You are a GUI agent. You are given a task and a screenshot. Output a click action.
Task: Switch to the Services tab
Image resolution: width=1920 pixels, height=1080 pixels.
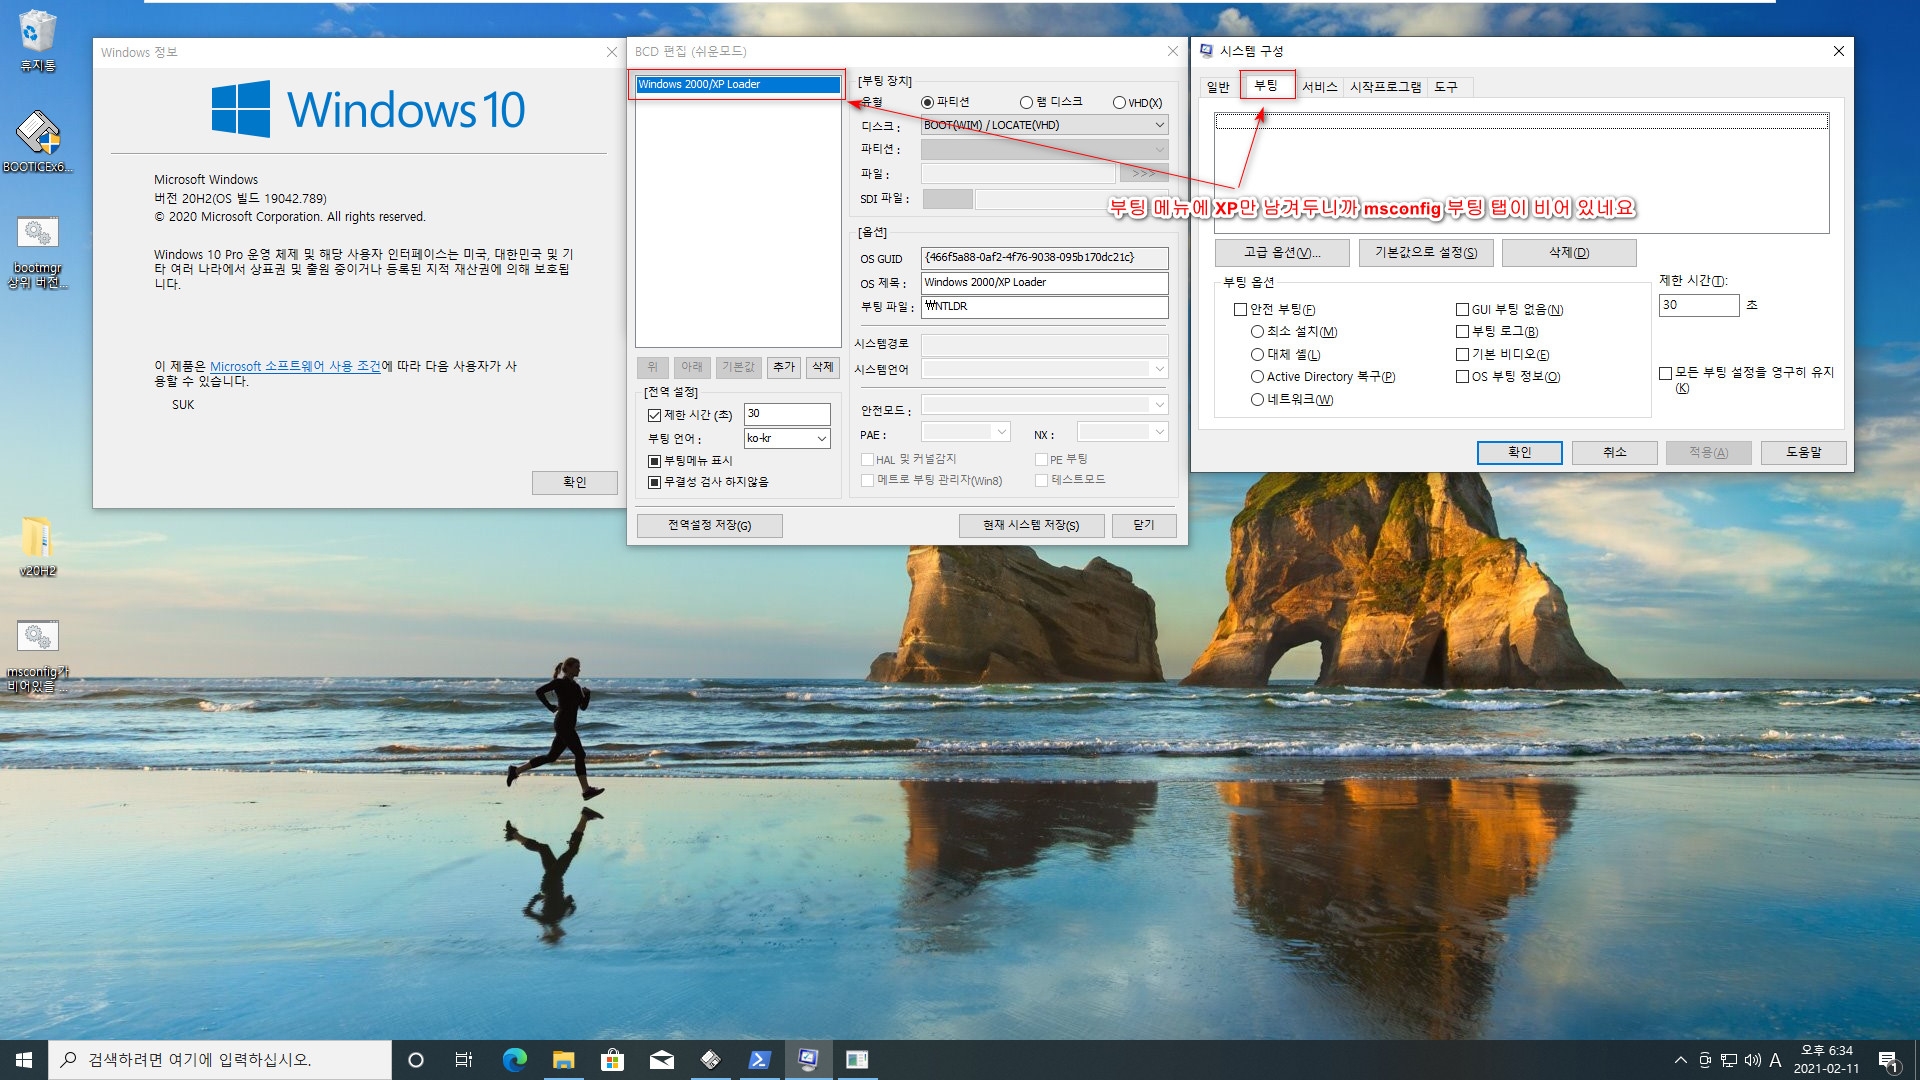[x=1319, y=87]
